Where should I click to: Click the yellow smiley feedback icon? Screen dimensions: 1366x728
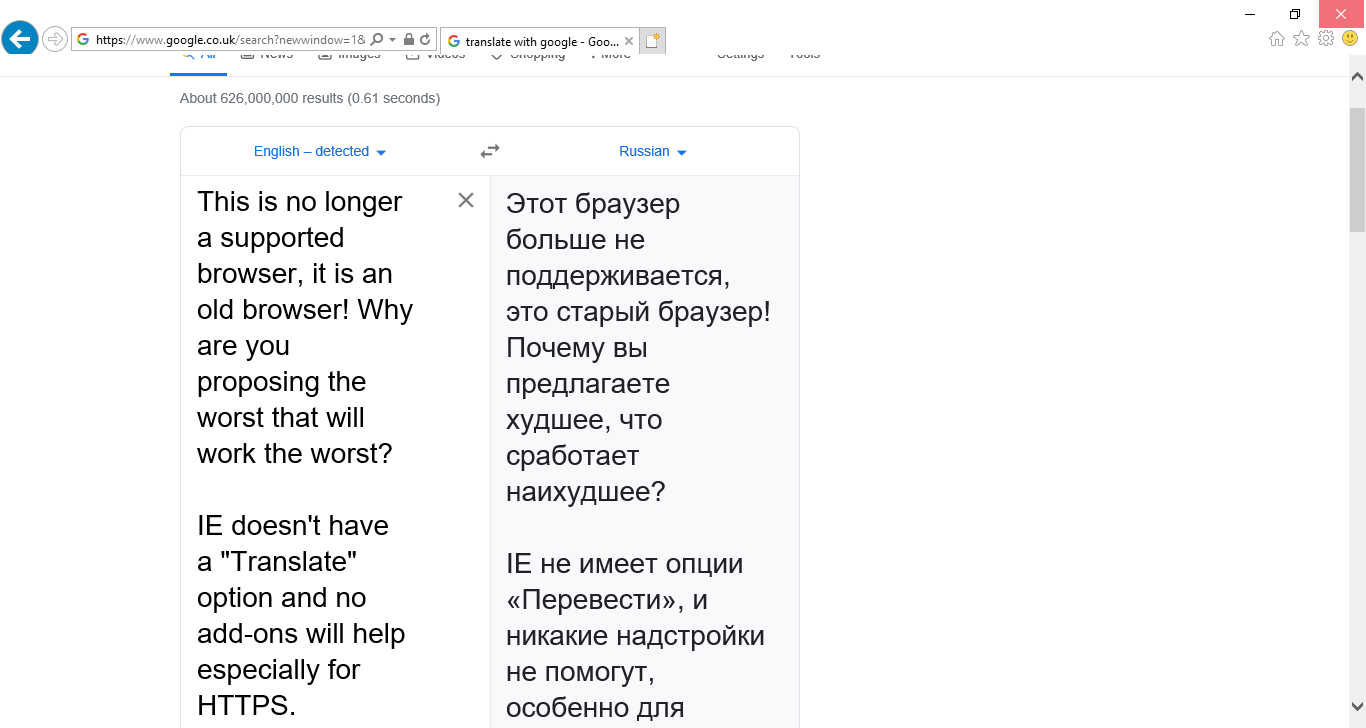tap(1350, 39)
